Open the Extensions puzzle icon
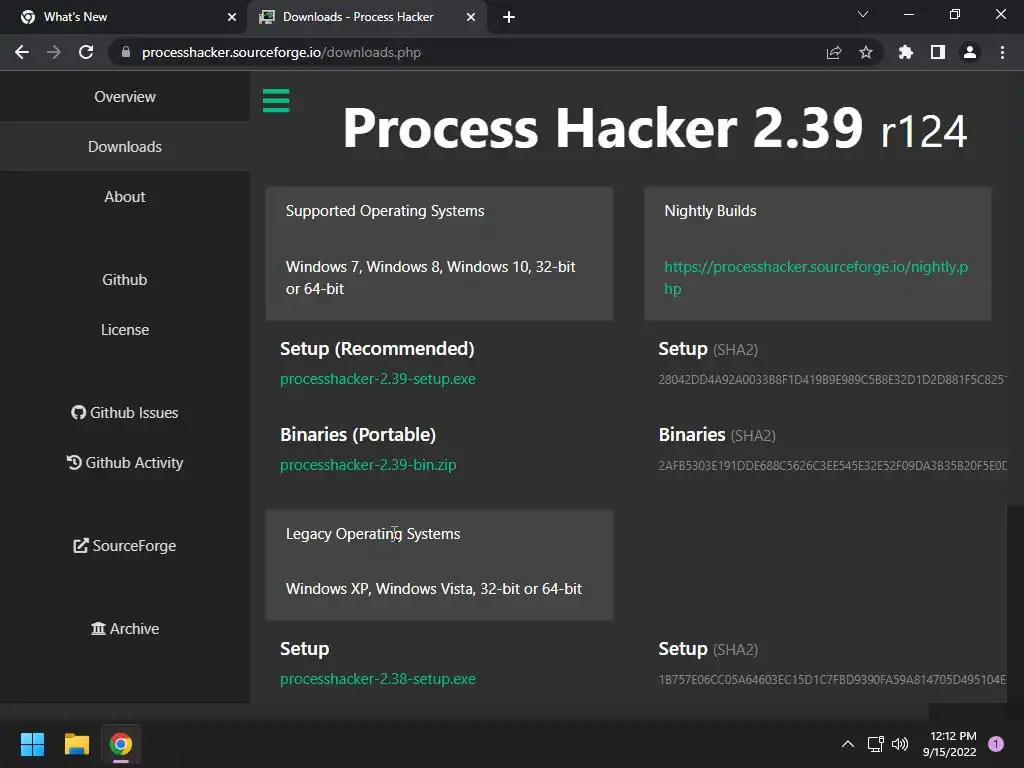 point(906,52)
